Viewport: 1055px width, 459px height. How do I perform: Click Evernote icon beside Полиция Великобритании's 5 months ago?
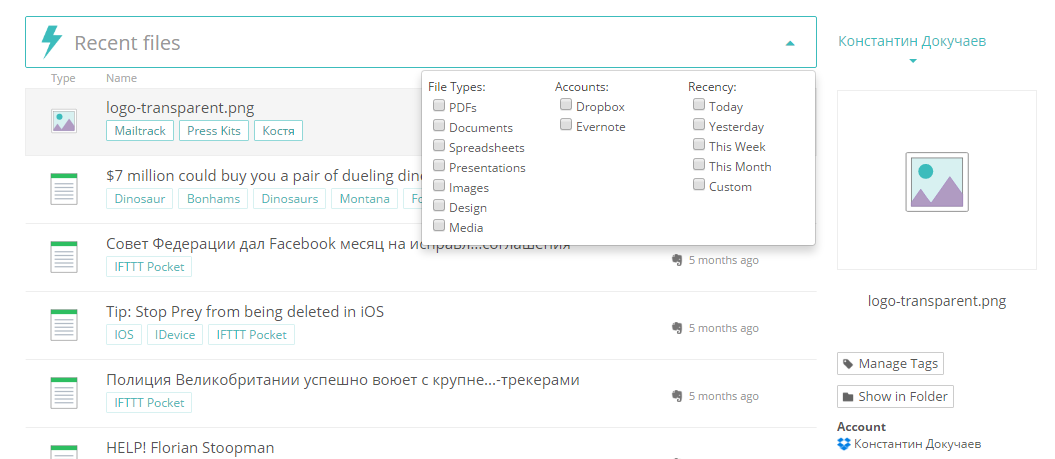[678, 396]
